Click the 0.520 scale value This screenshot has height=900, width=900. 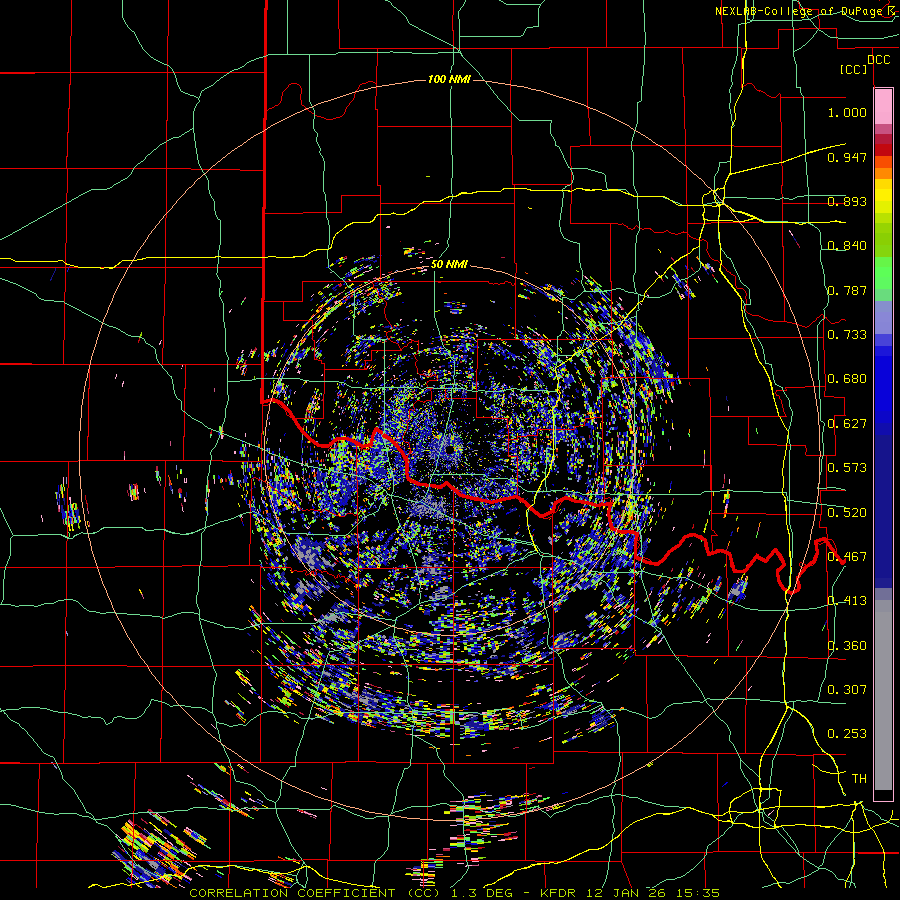(847, 513)
